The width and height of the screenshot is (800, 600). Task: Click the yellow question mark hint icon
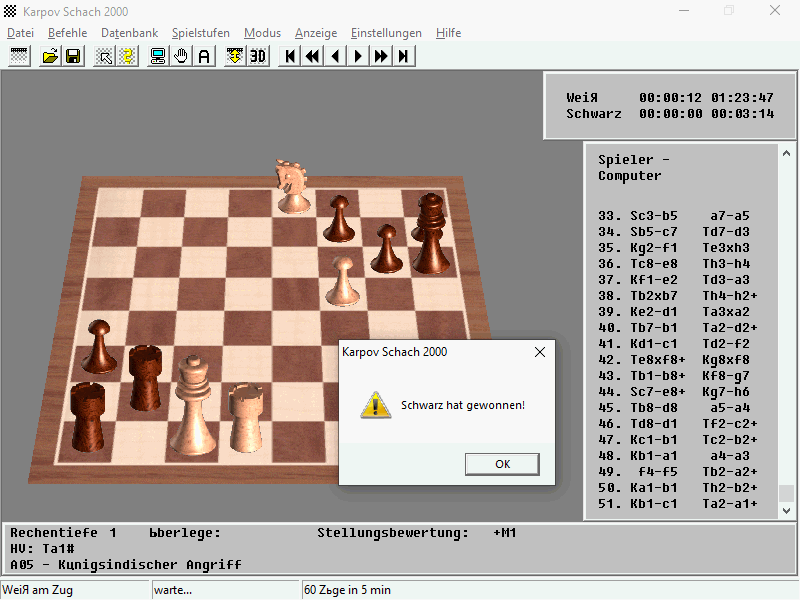point(128,56)
